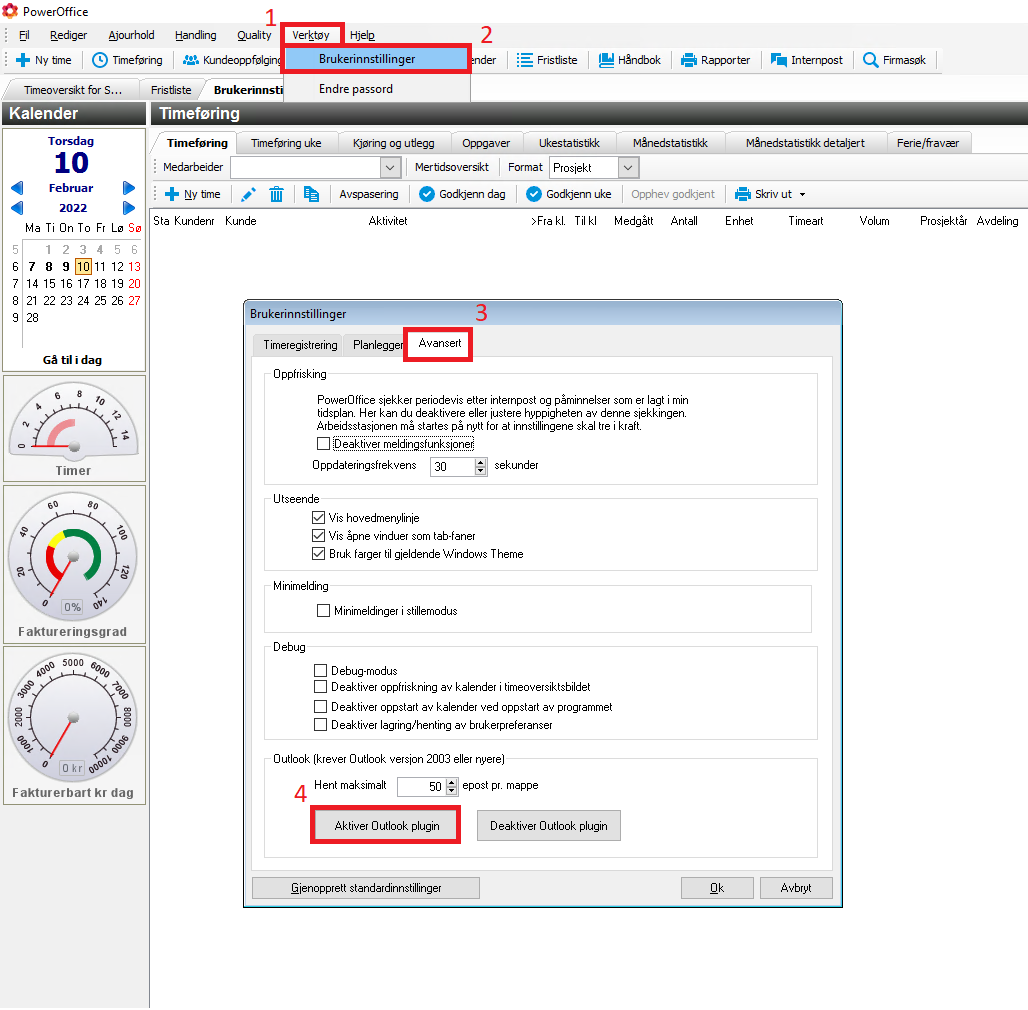Click the Ny time plus icon in main toolbar
The height and width of the screenshot is (1010, 1028).
click(22, 60)
